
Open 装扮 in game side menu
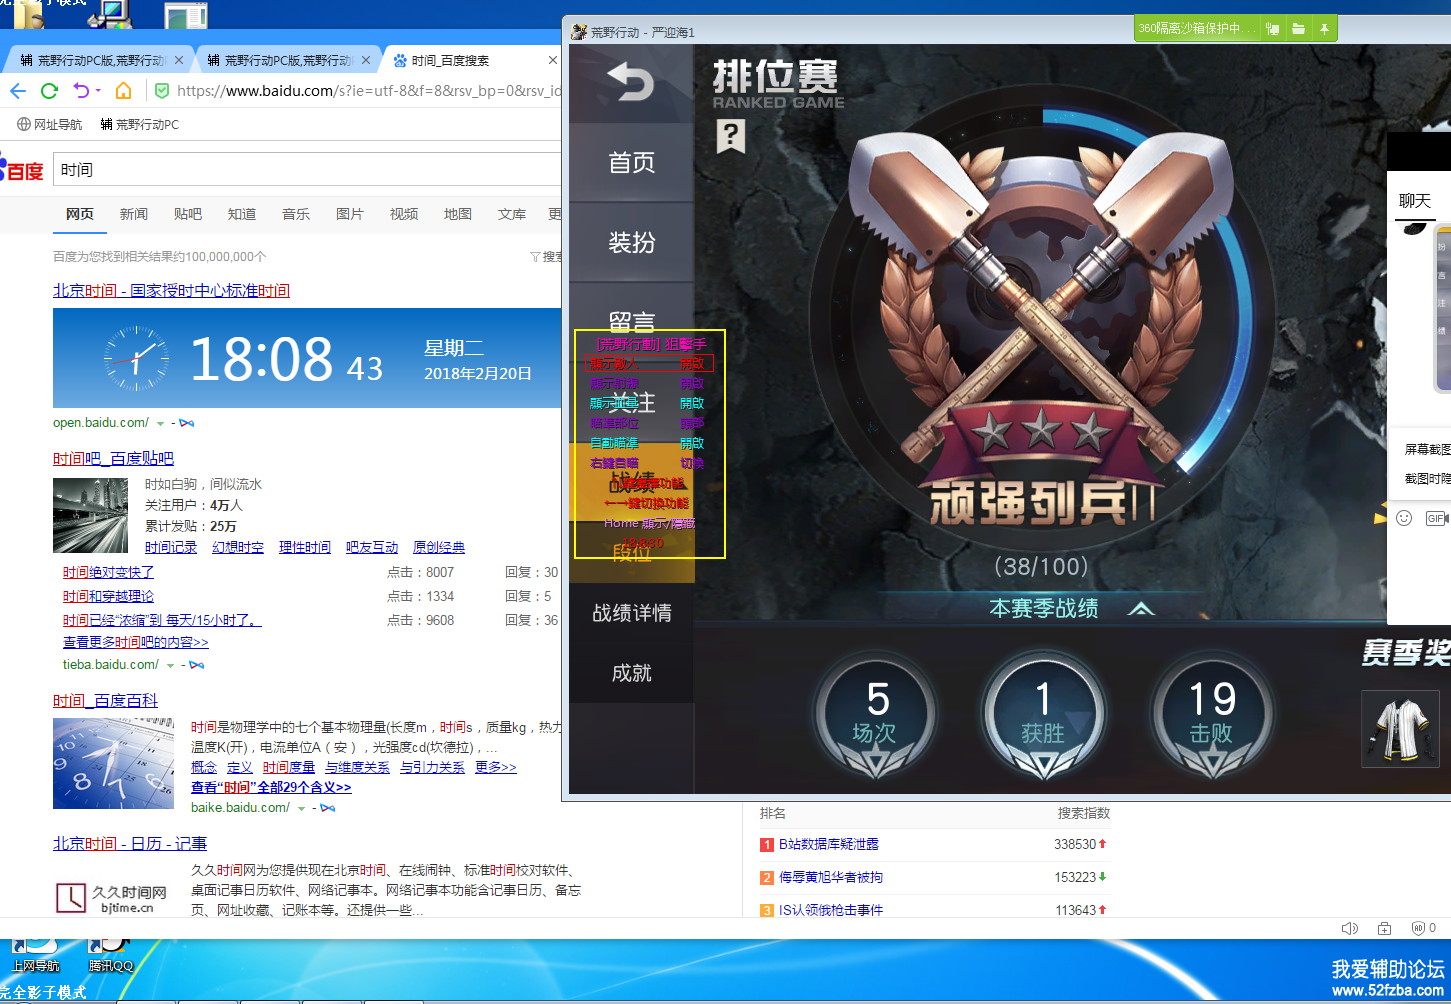632,242
